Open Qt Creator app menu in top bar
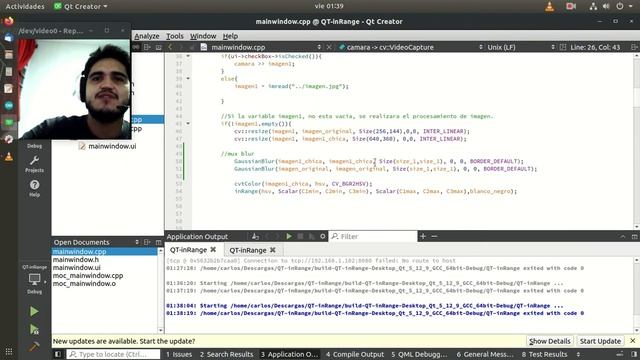The width and height of the screenshot is (640, 360). [81, 7]
